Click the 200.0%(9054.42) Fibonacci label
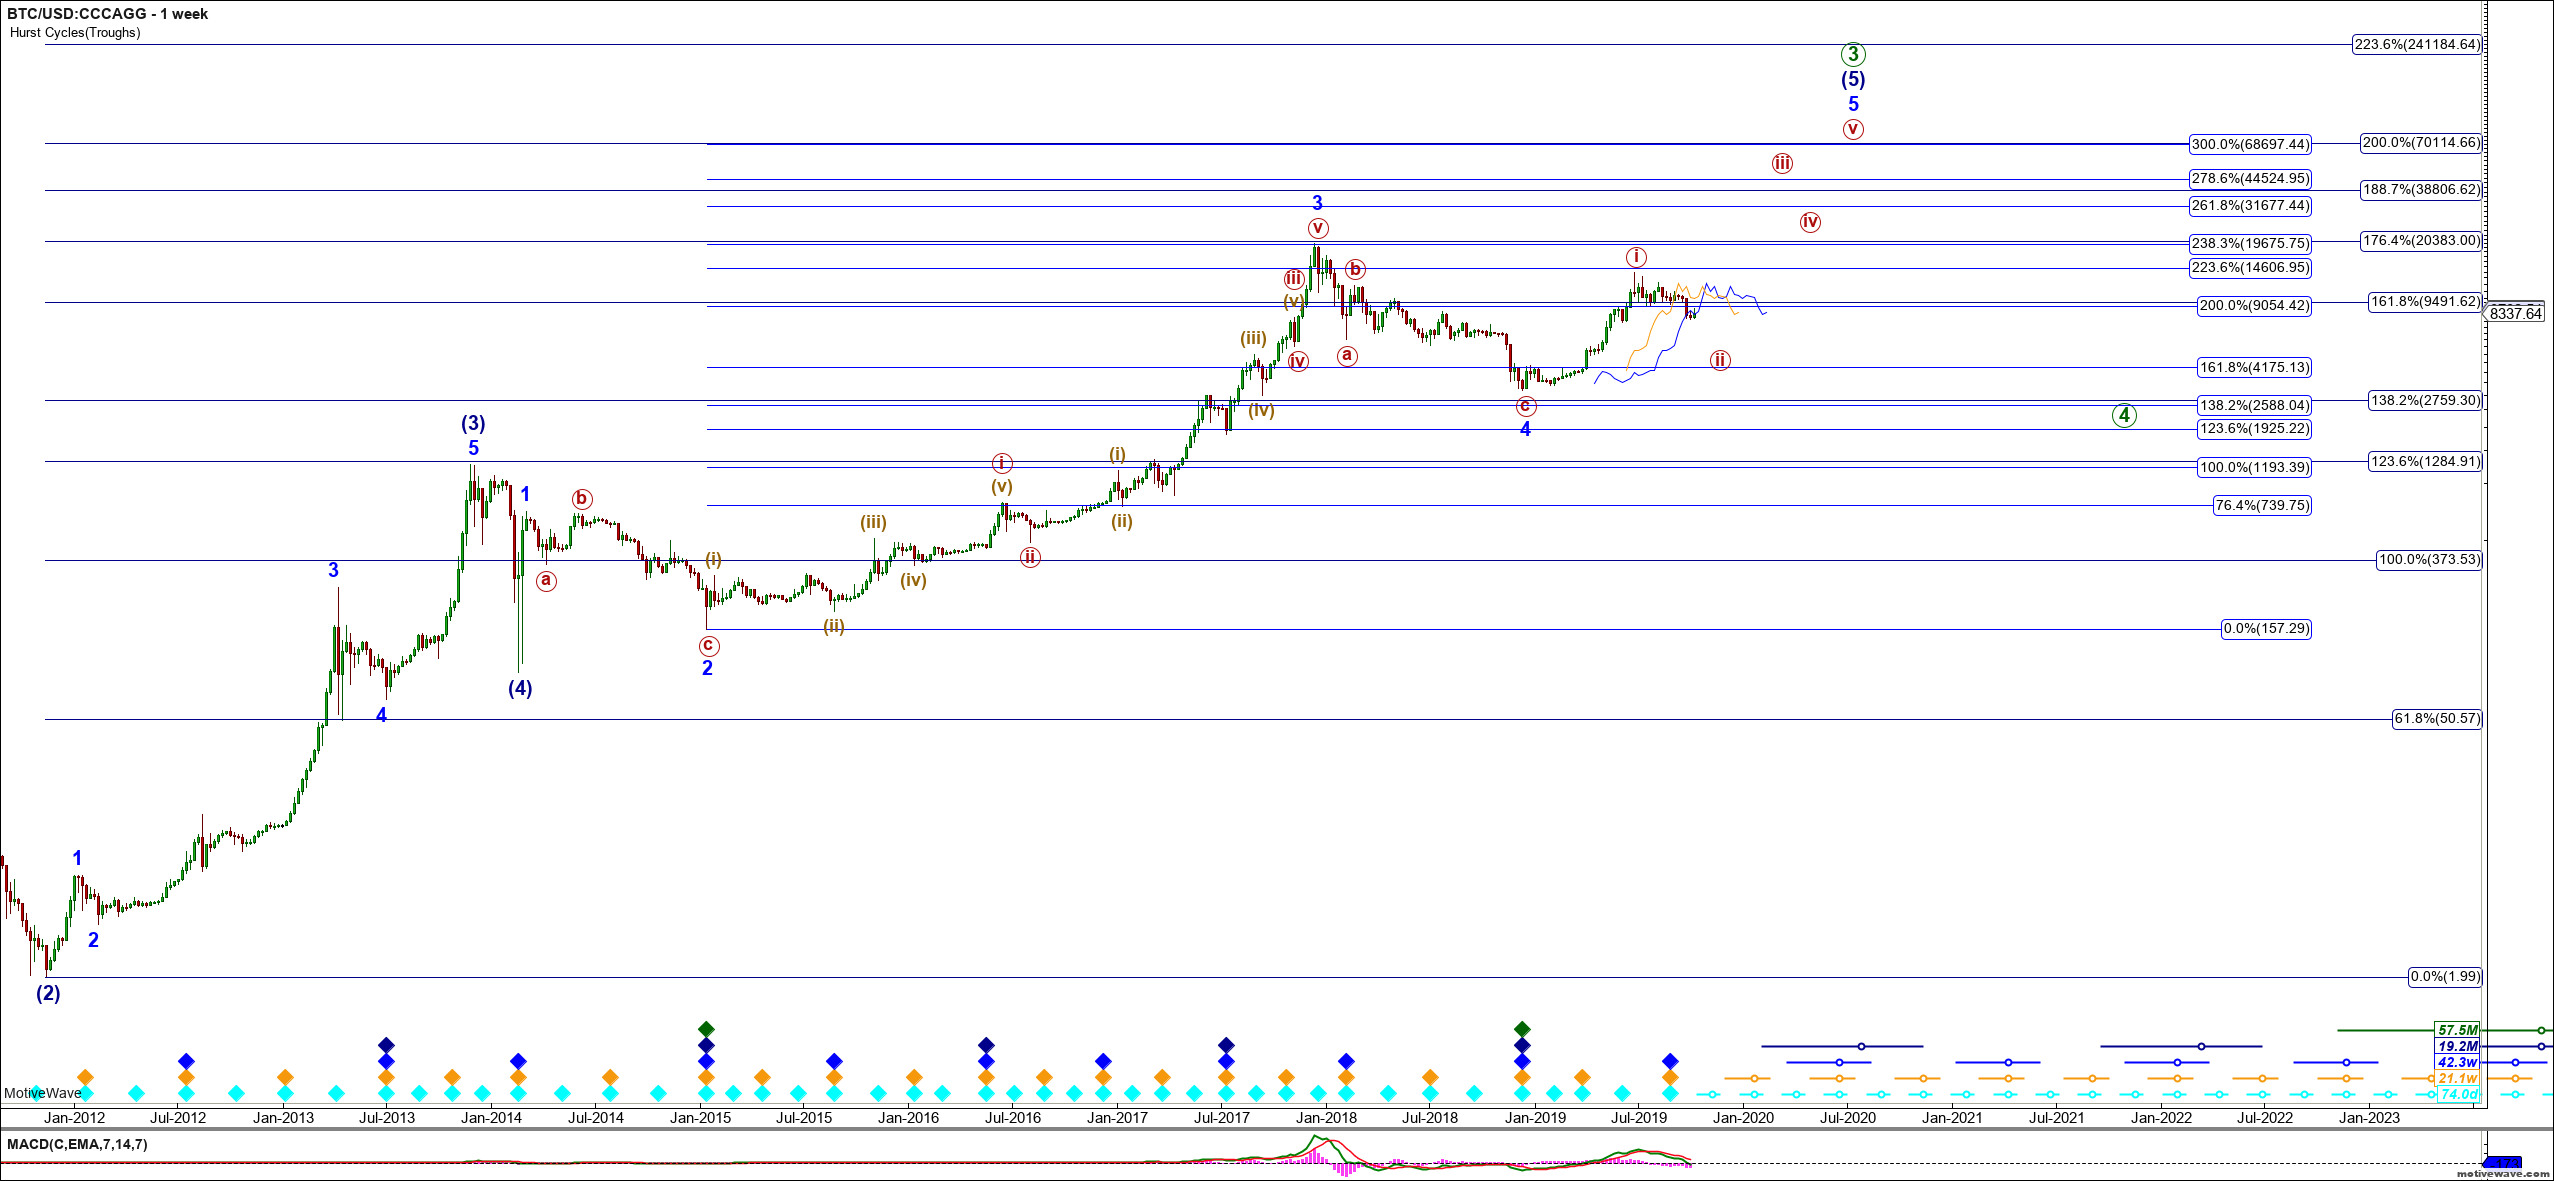 pos(2254,305)
